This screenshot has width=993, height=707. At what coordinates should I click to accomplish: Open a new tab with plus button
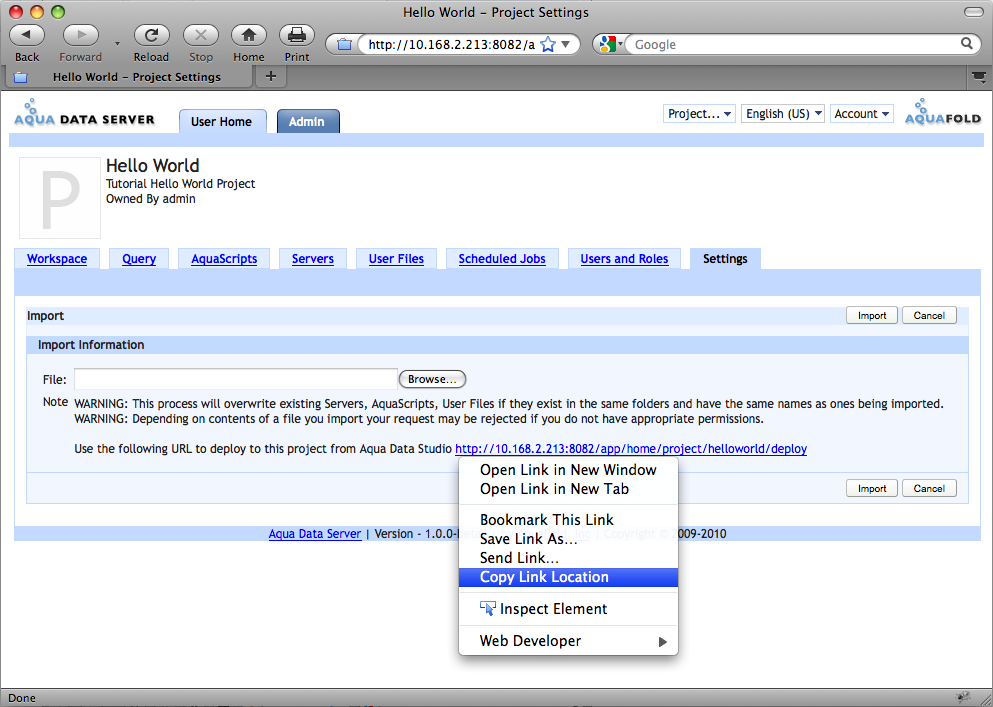click(x=271, y=77)
